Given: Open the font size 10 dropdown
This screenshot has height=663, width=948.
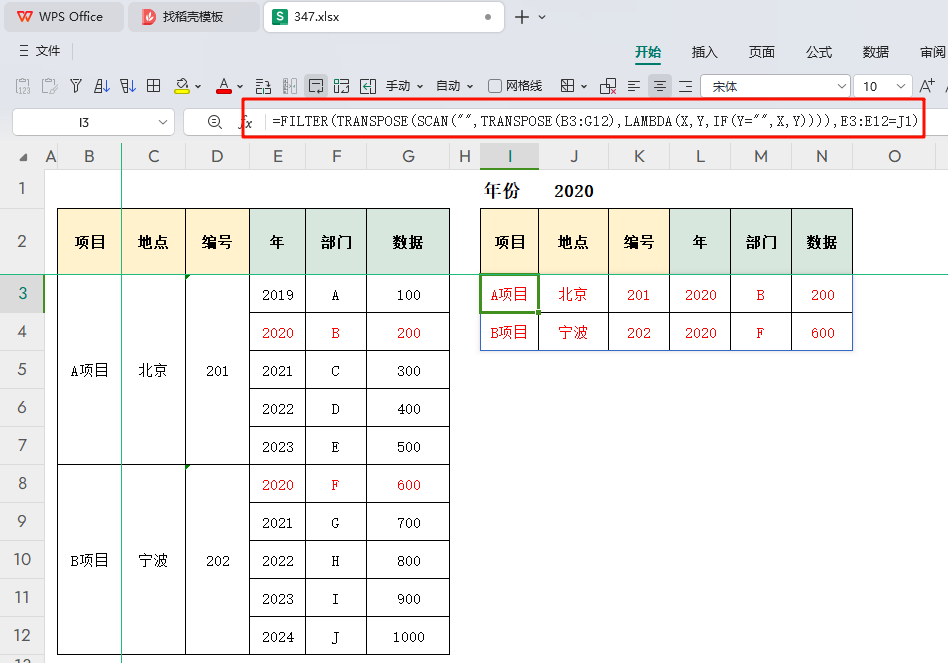Looking at the screenshot, I should [900, 86].
